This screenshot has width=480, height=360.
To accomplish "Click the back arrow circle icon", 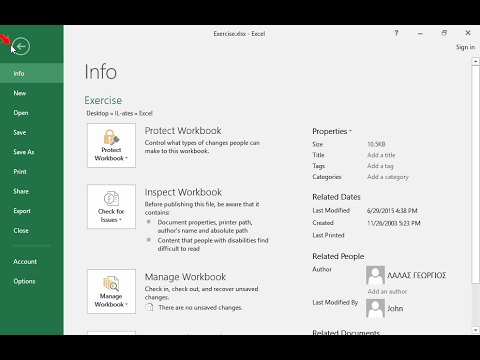I will [21, 46].
